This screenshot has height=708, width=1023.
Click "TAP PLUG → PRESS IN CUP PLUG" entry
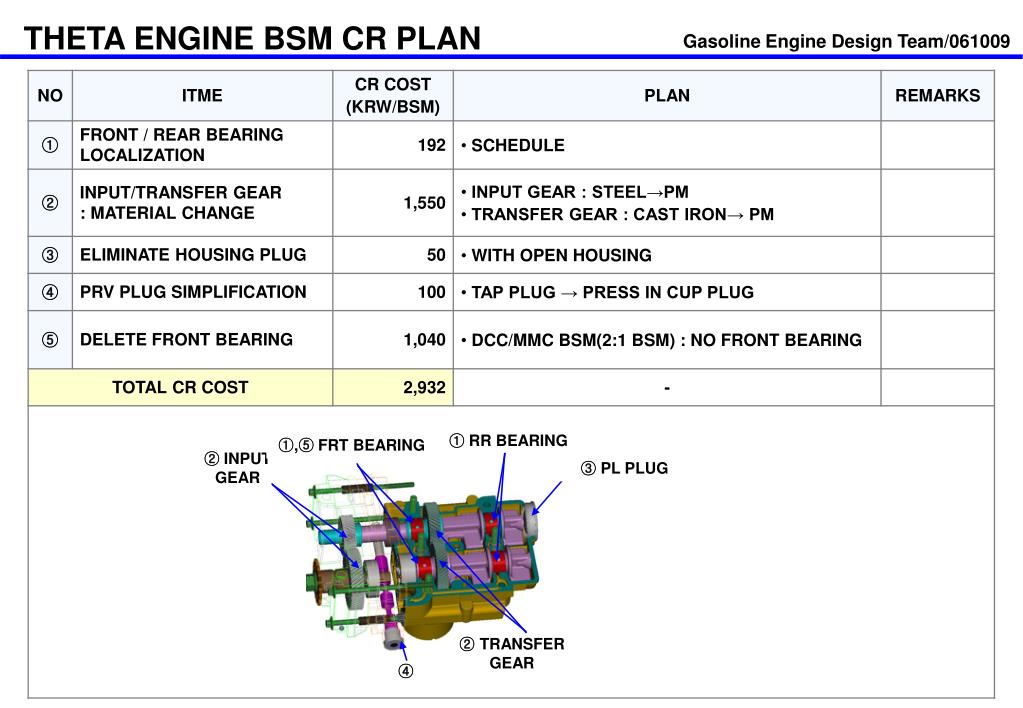tap(607, 292)
